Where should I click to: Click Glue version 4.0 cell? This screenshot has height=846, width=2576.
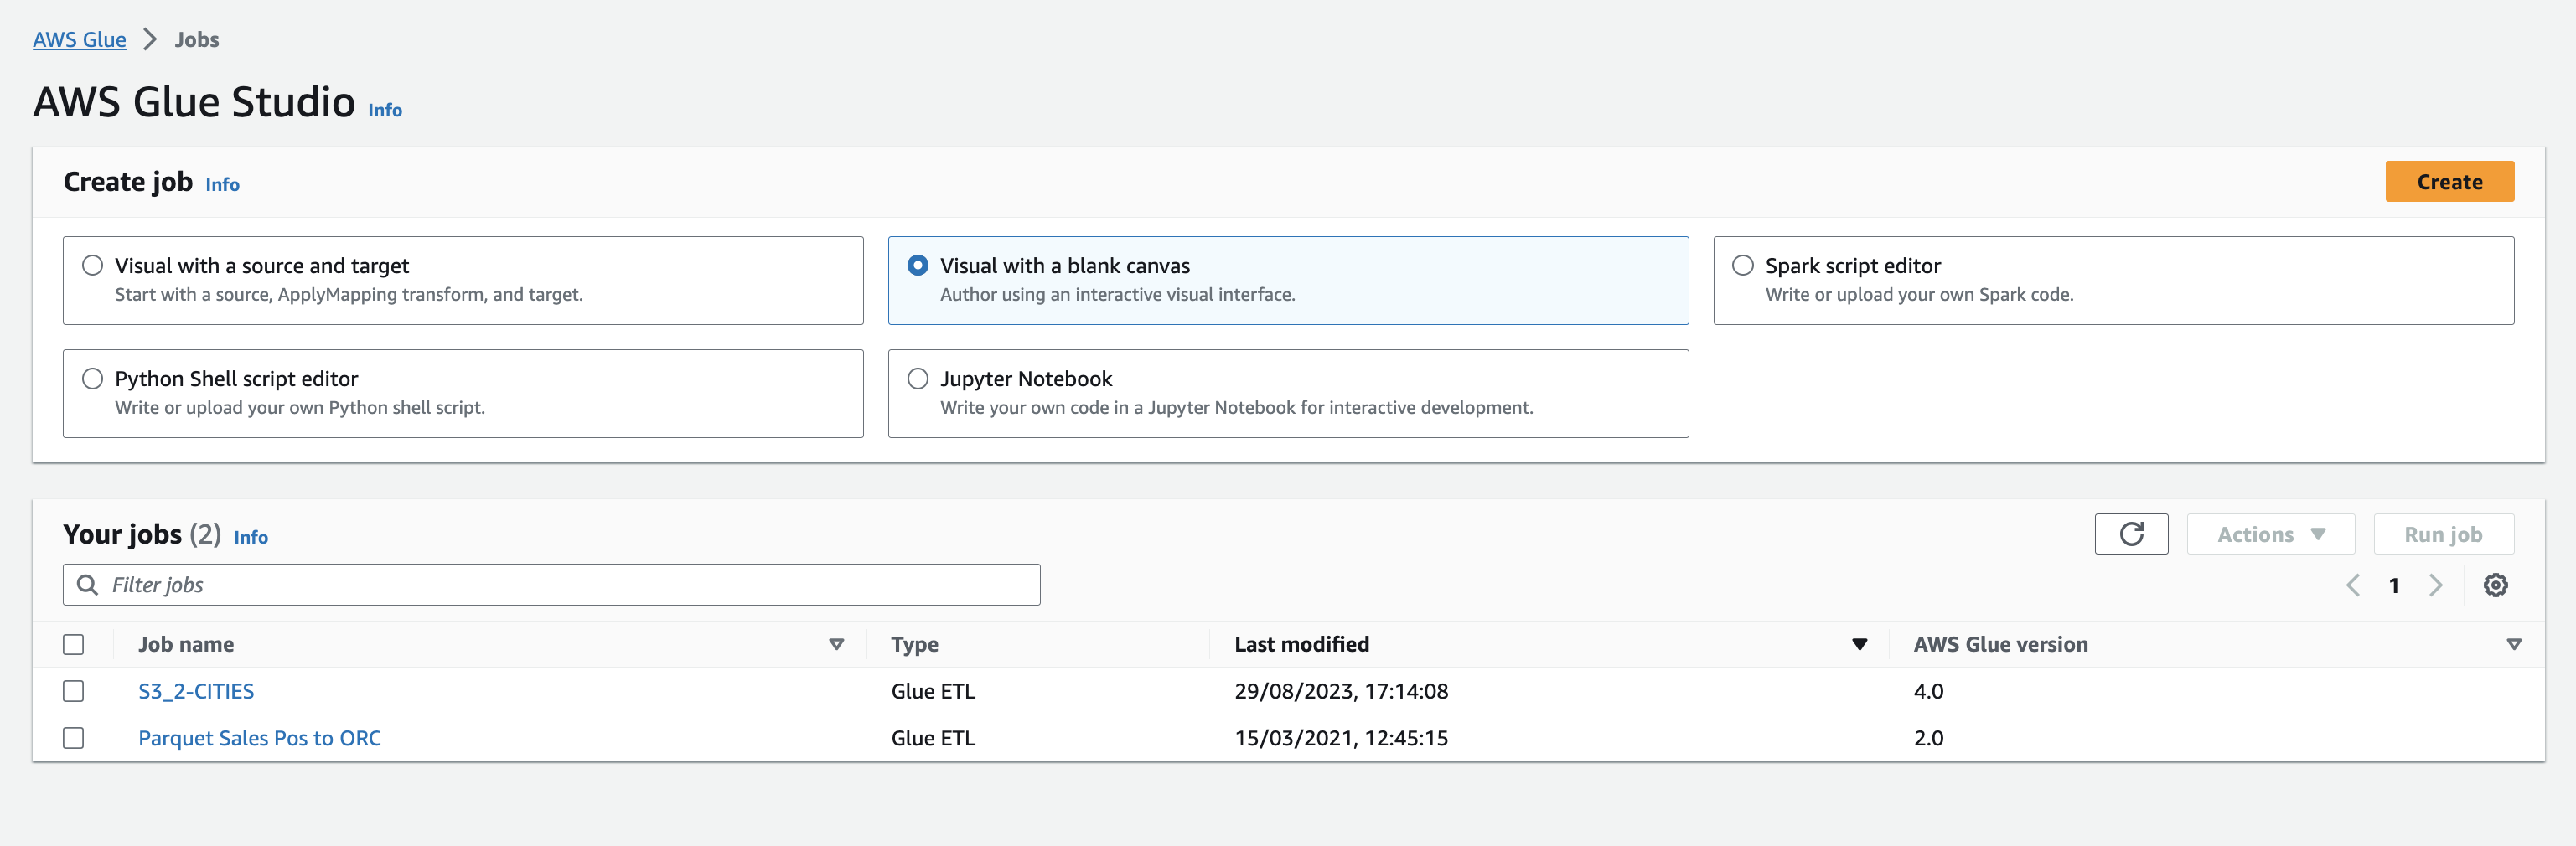(x=1928, y=691)
